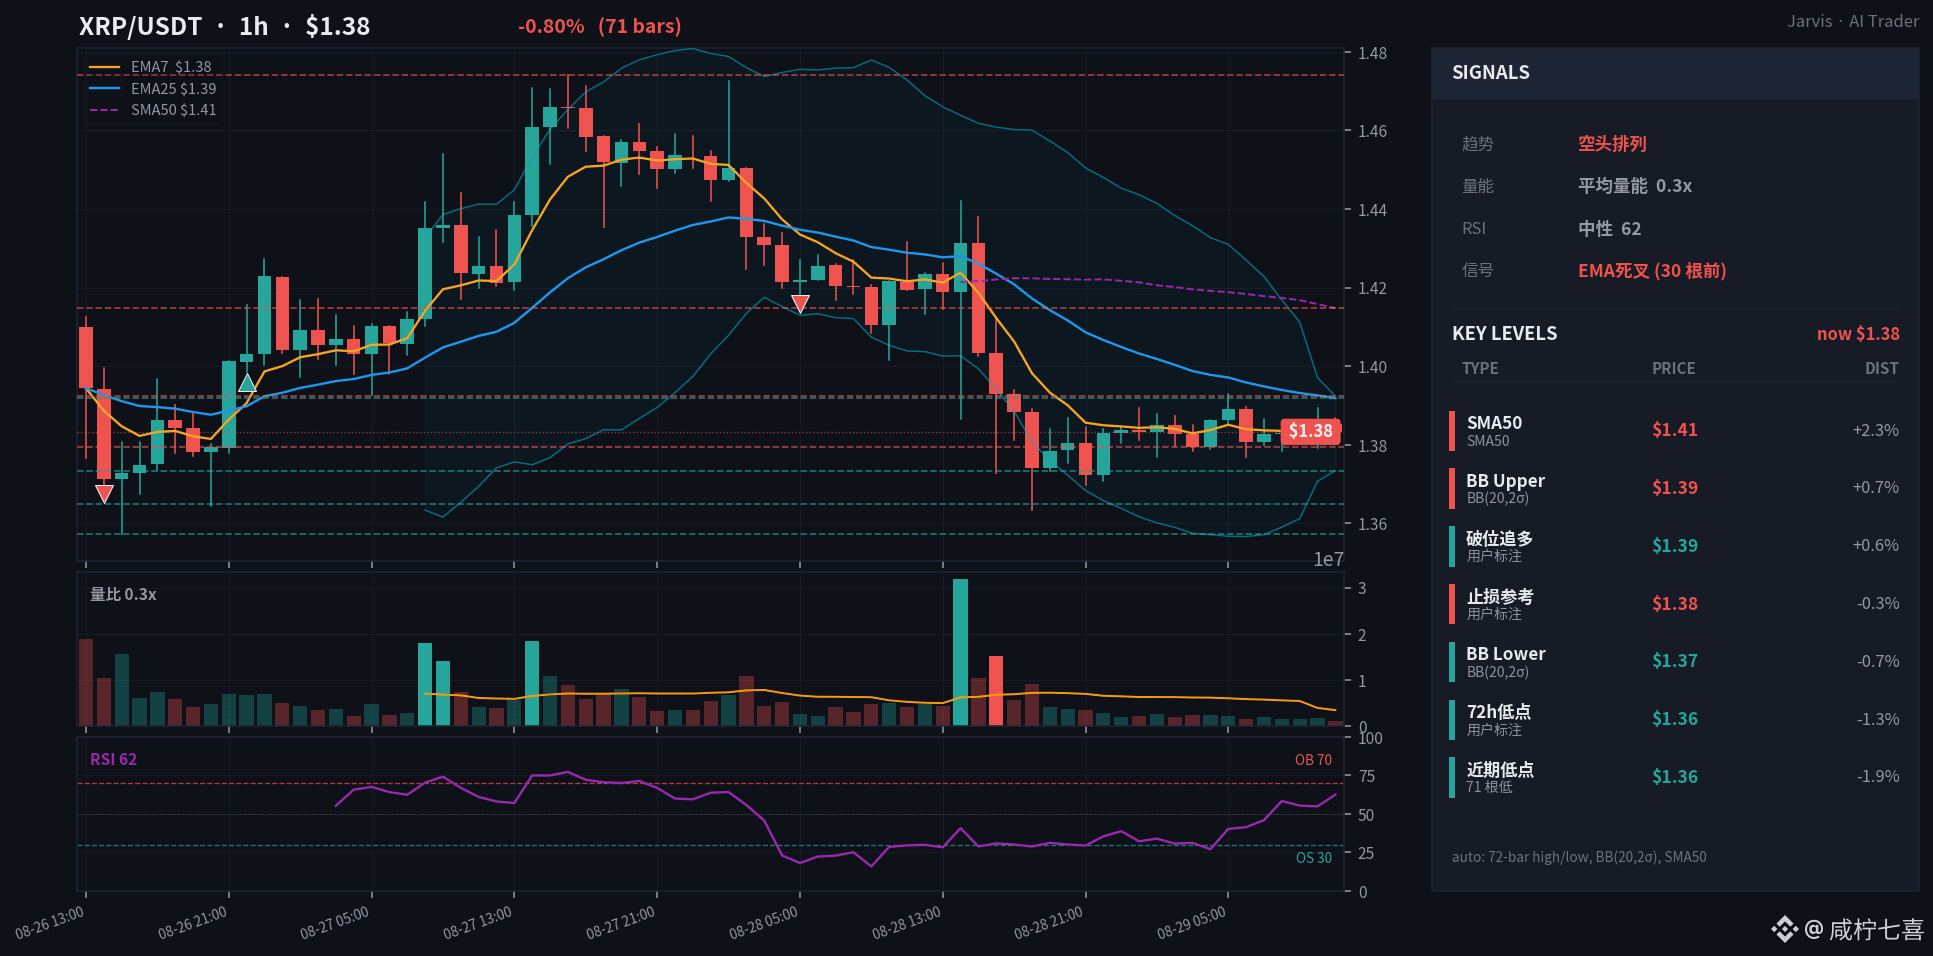This screenshot has width=1933, height=956.
Task: Click the $1.39 price in the BB Upper row
Action: point(1674,488)
